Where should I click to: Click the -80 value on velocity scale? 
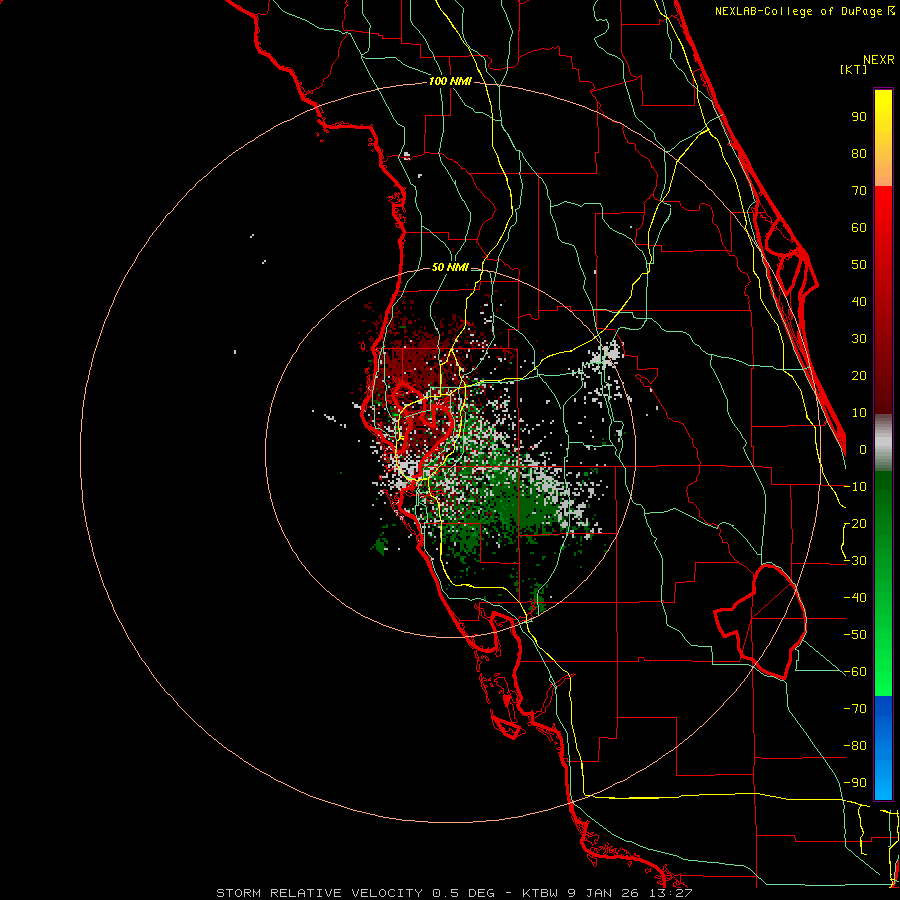point(855,746)
